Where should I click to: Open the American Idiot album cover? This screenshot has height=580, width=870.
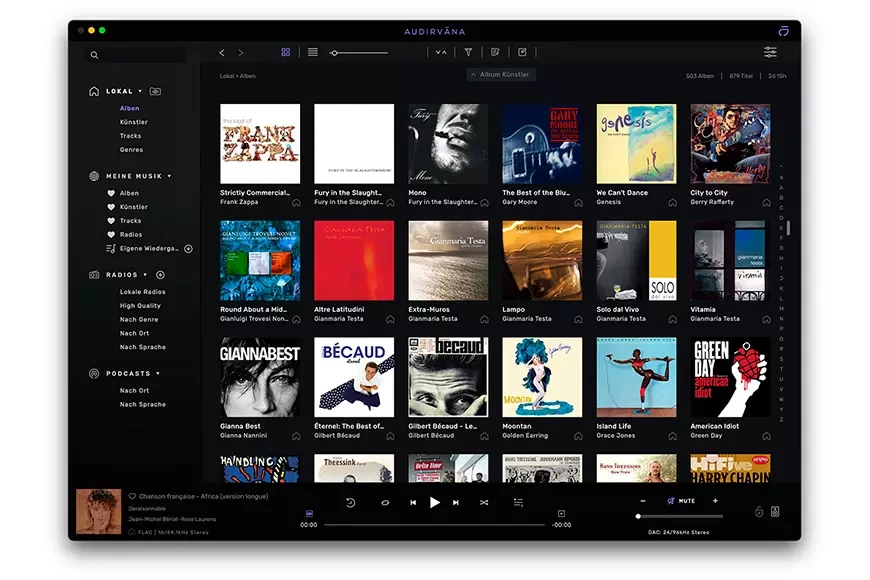[x=730, y=377]
